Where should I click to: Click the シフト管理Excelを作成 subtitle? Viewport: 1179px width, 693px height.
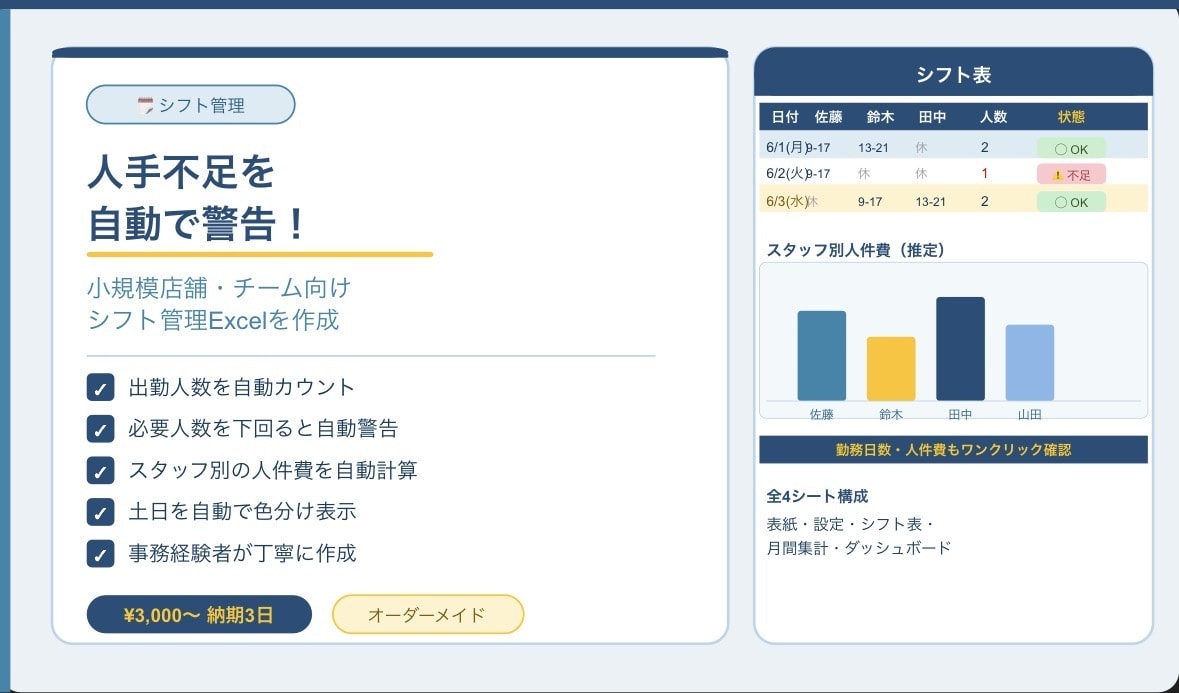point(214,320)
